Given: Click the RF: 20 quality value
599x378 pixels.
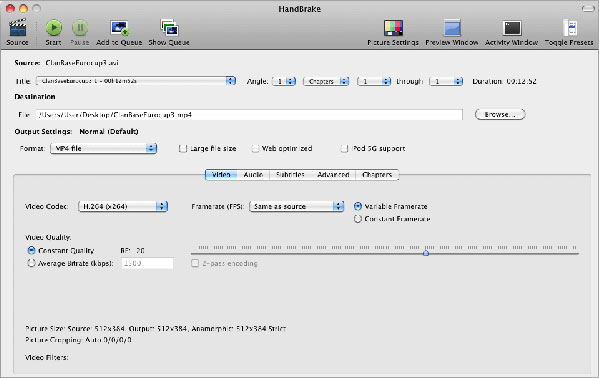Looking at the screenshot, I should point(132,251).
